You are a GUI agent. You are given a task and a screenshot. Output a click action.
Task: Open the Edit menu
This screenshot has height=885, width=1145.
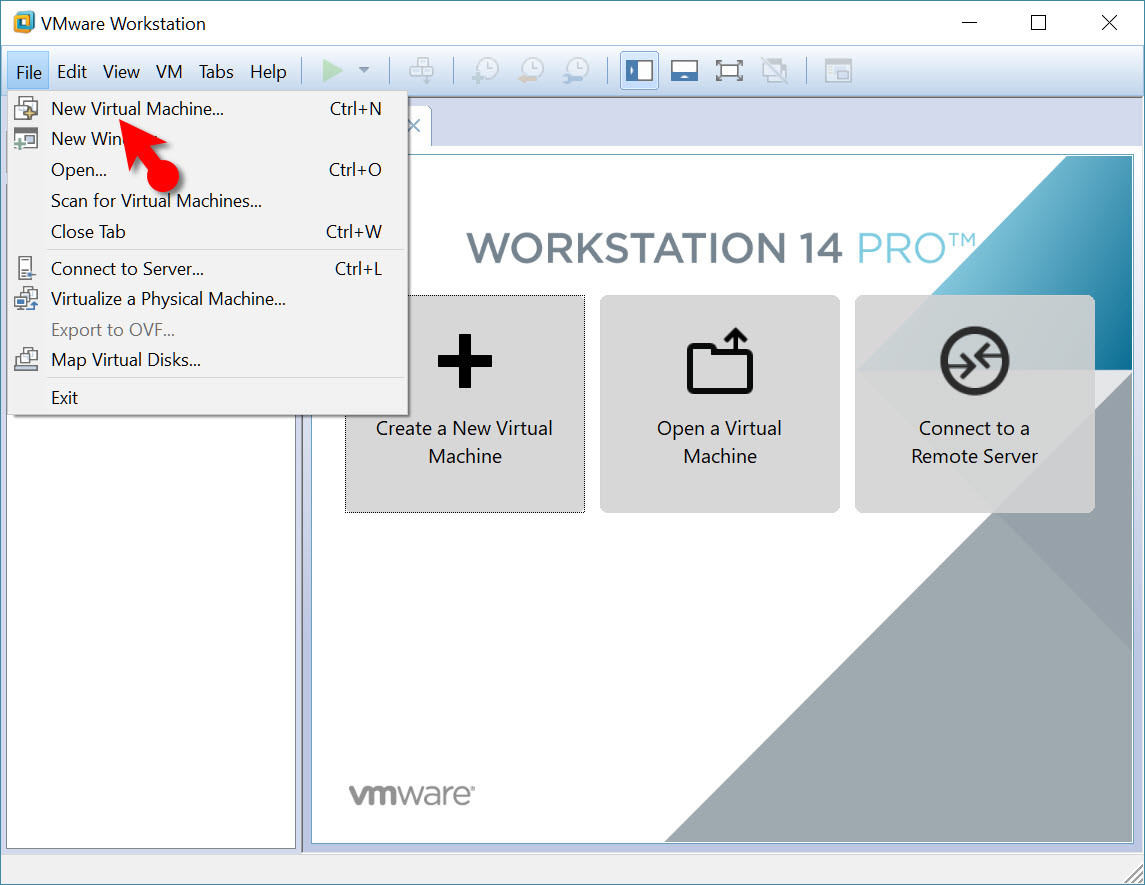tap(71, 71)
